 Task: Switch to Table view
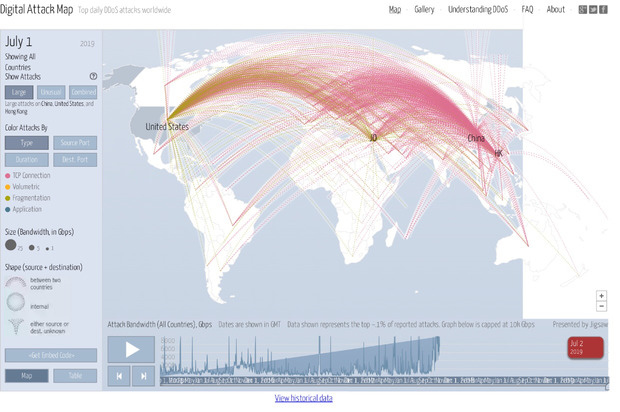click(x=75, y=376)
